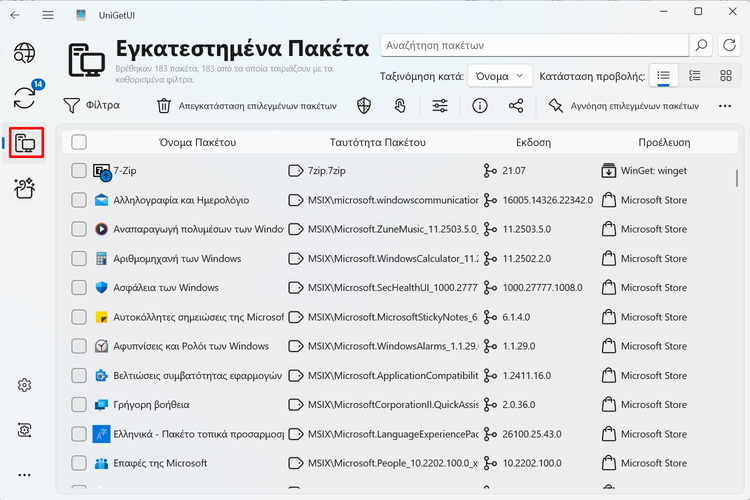Click the 7-Zip app icon

[101, 171]
